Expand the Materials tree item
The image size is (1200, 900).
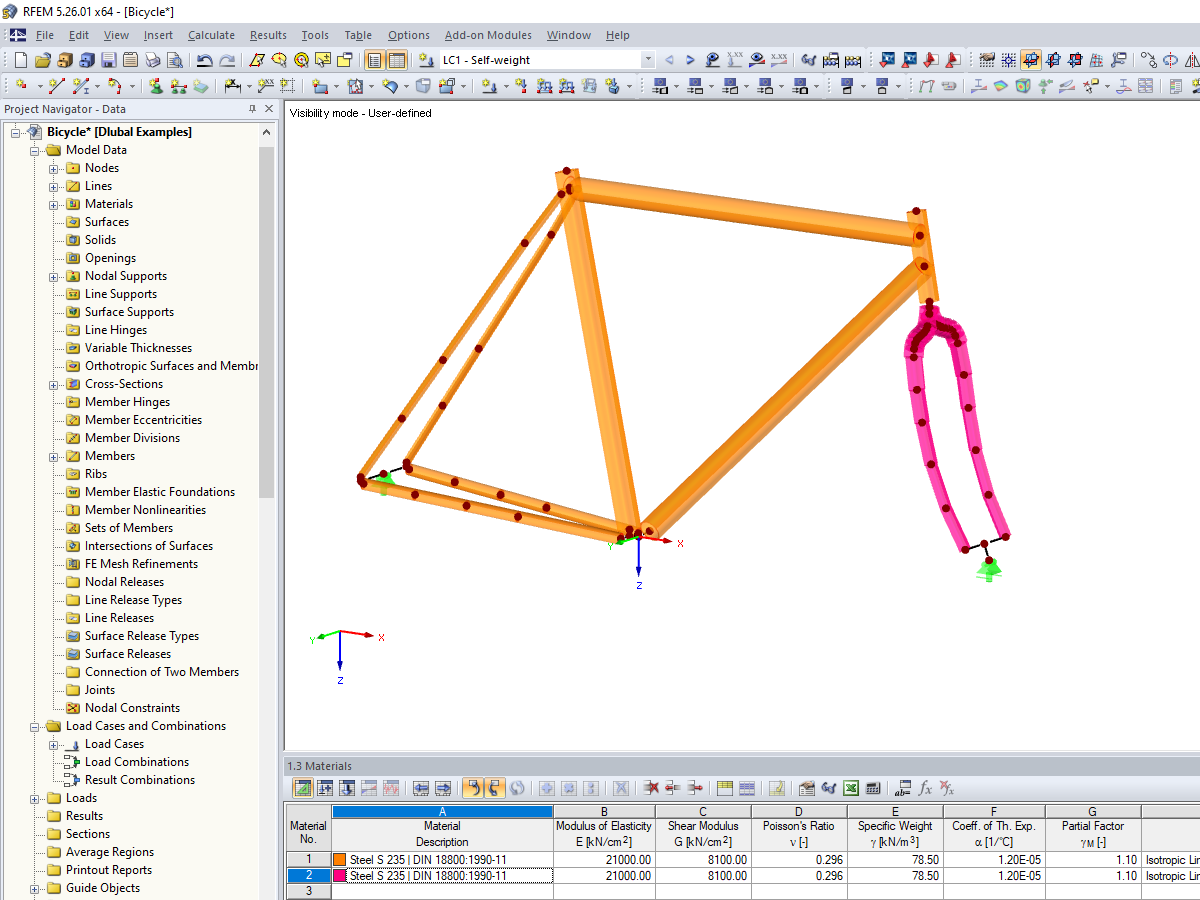point(53,204)
